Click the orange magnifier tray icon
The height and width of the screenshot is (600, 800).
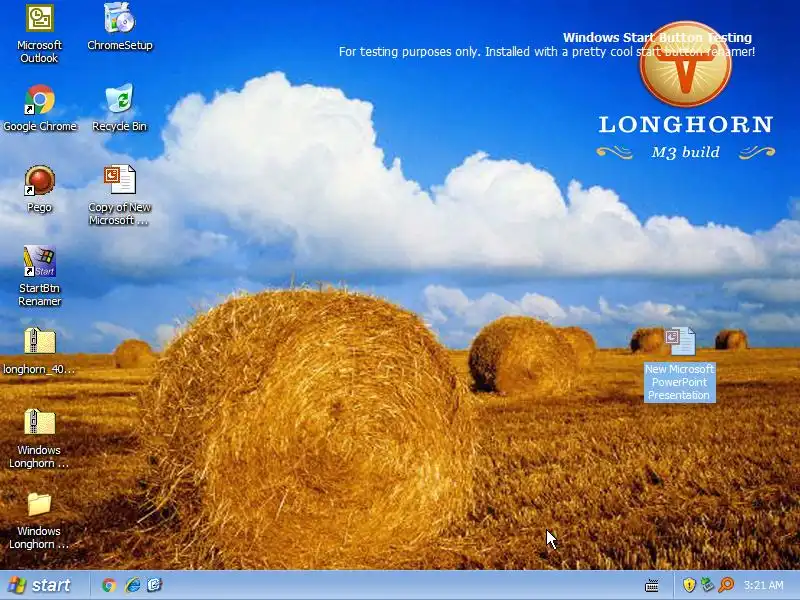pyautogui.click(x=726, y=585)
